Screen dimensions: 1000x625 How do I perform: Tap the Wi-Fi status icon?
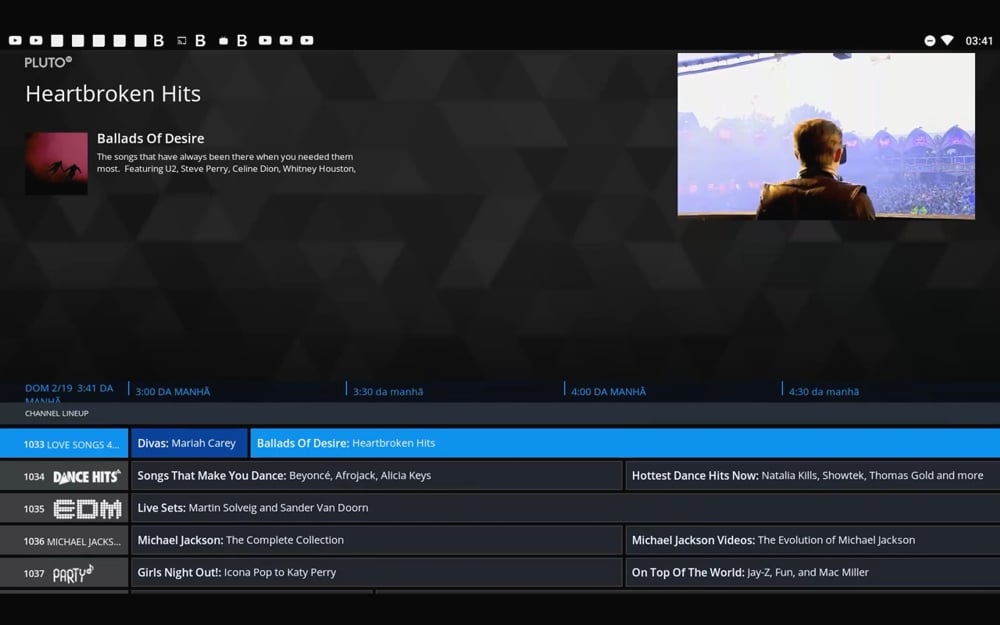point(947,41)
